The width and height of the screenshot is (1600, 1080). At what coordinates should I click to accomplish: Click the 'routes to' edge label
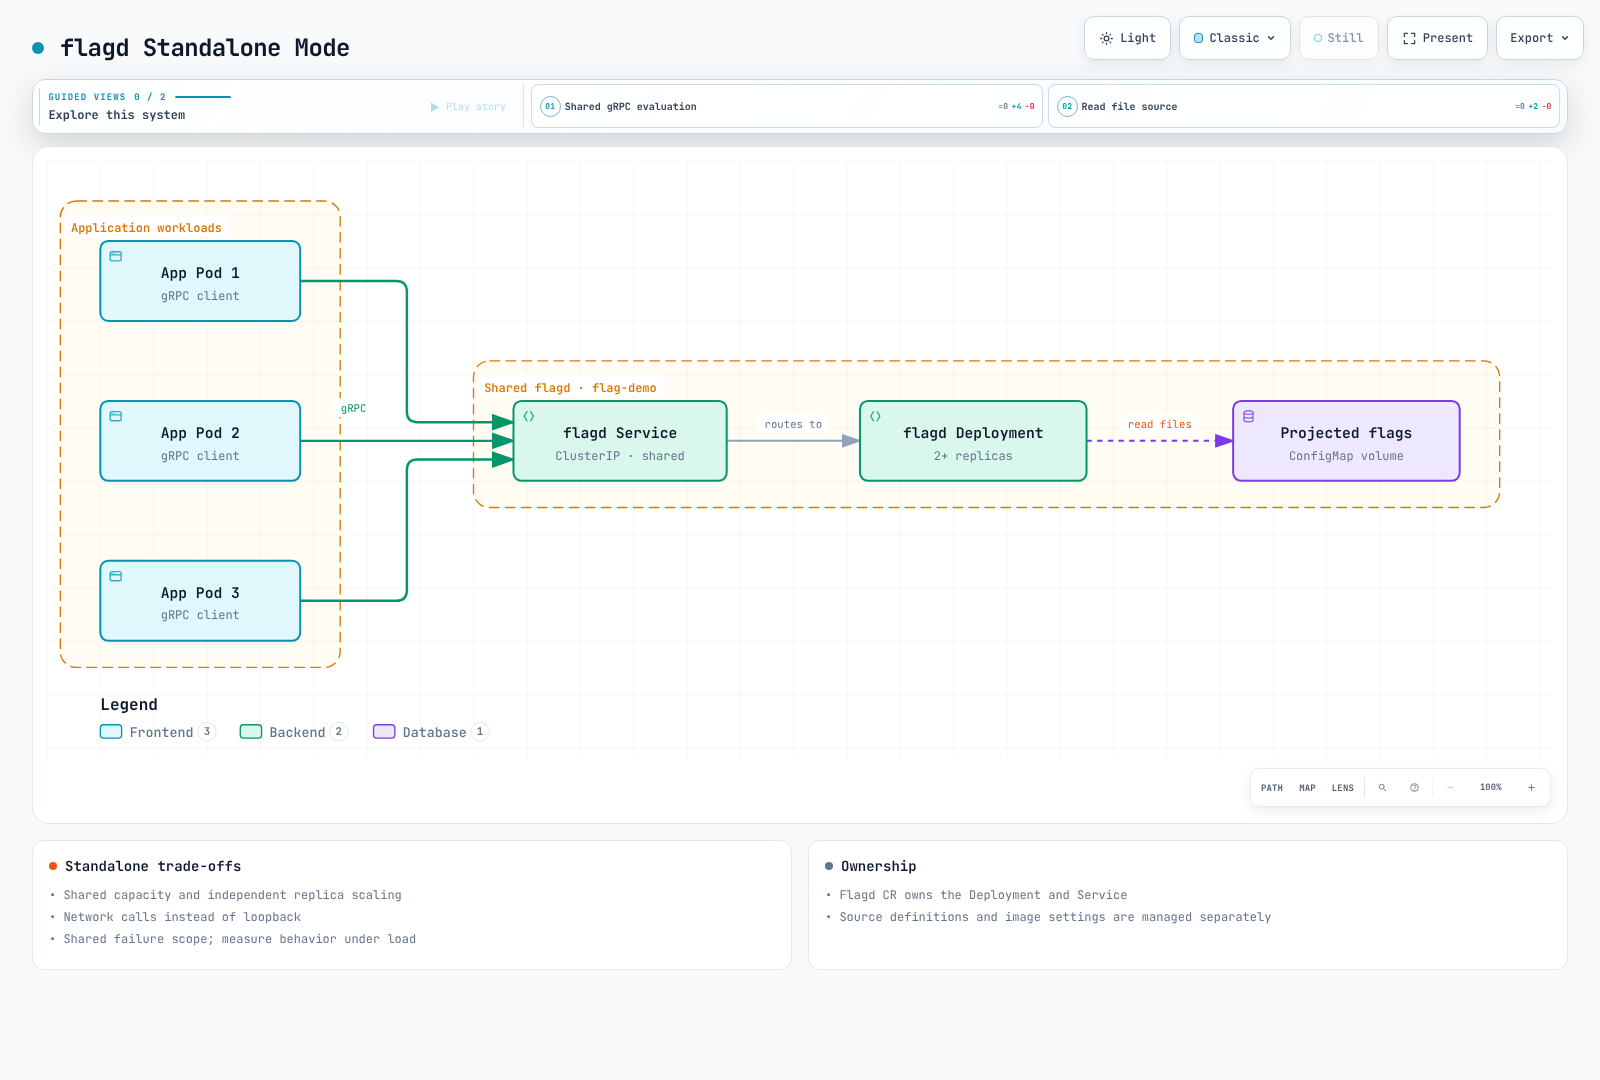[793, 425]
